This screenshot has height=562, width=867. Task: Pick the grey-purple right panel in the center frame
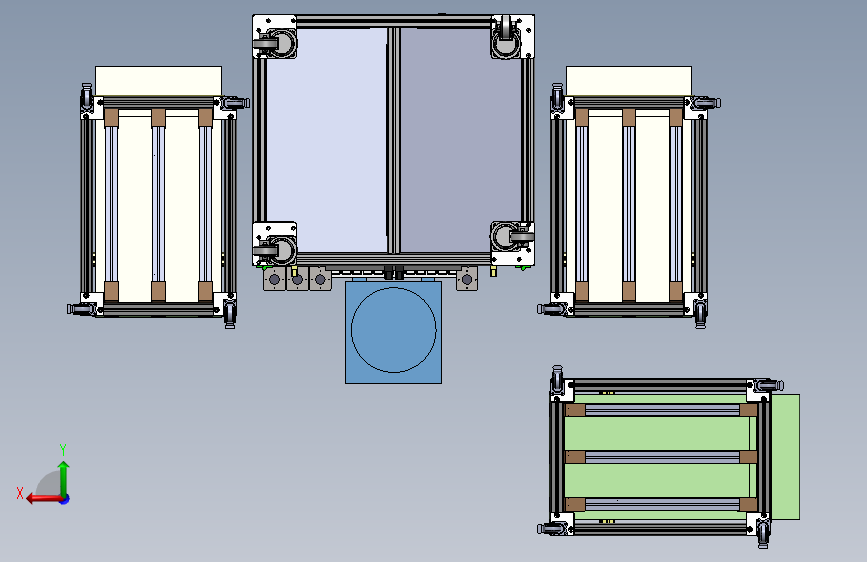point(460,141)
